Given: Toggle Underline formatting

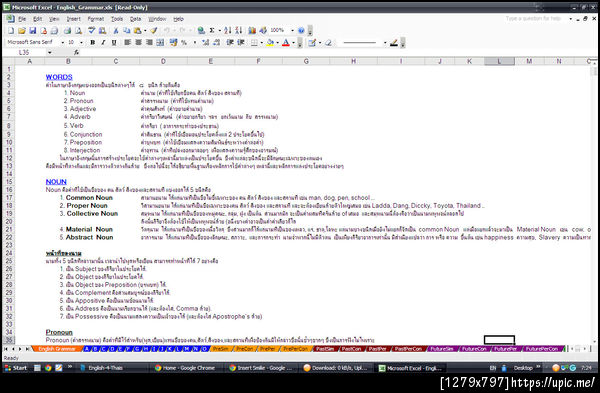Looking at the screenshot, I should coord(114,42).
